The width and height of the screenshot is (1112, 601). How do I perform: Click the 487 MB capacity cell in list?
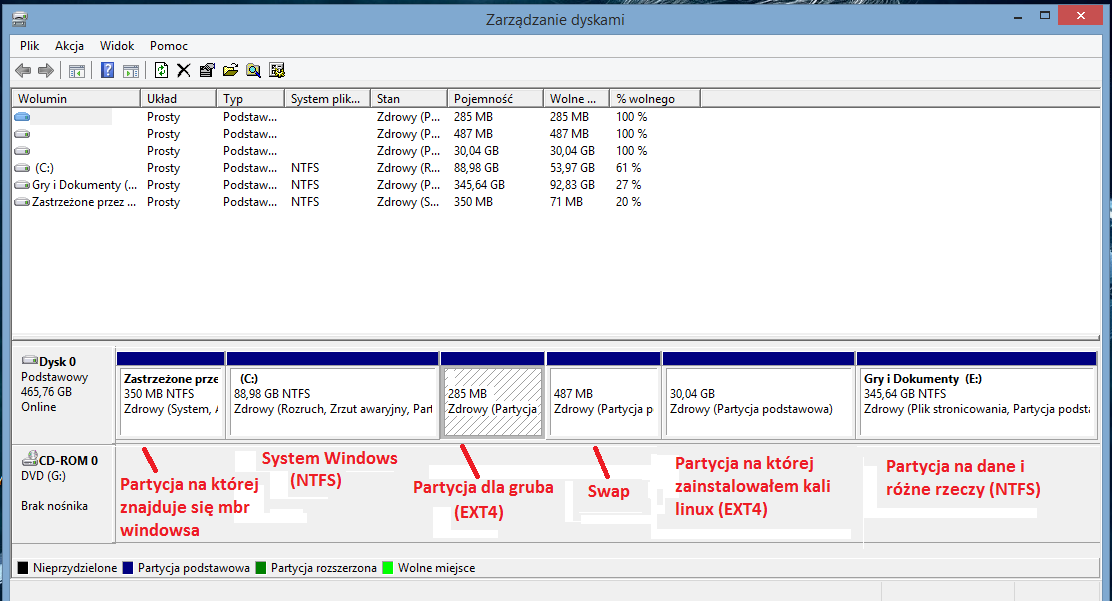pos(473,134)
